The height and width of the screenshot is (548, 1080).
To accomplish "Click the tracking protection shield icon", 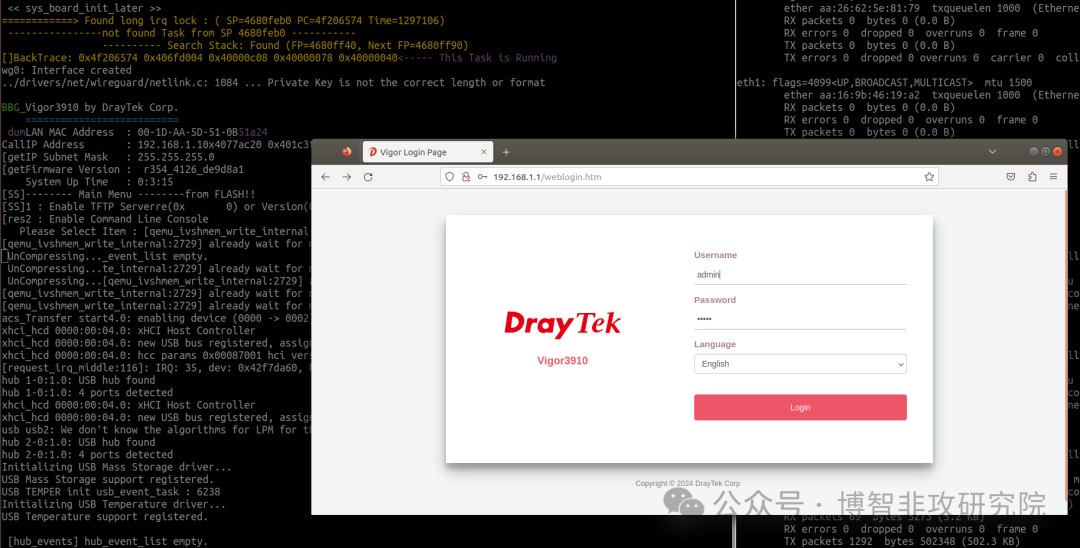I will [450, 177].
